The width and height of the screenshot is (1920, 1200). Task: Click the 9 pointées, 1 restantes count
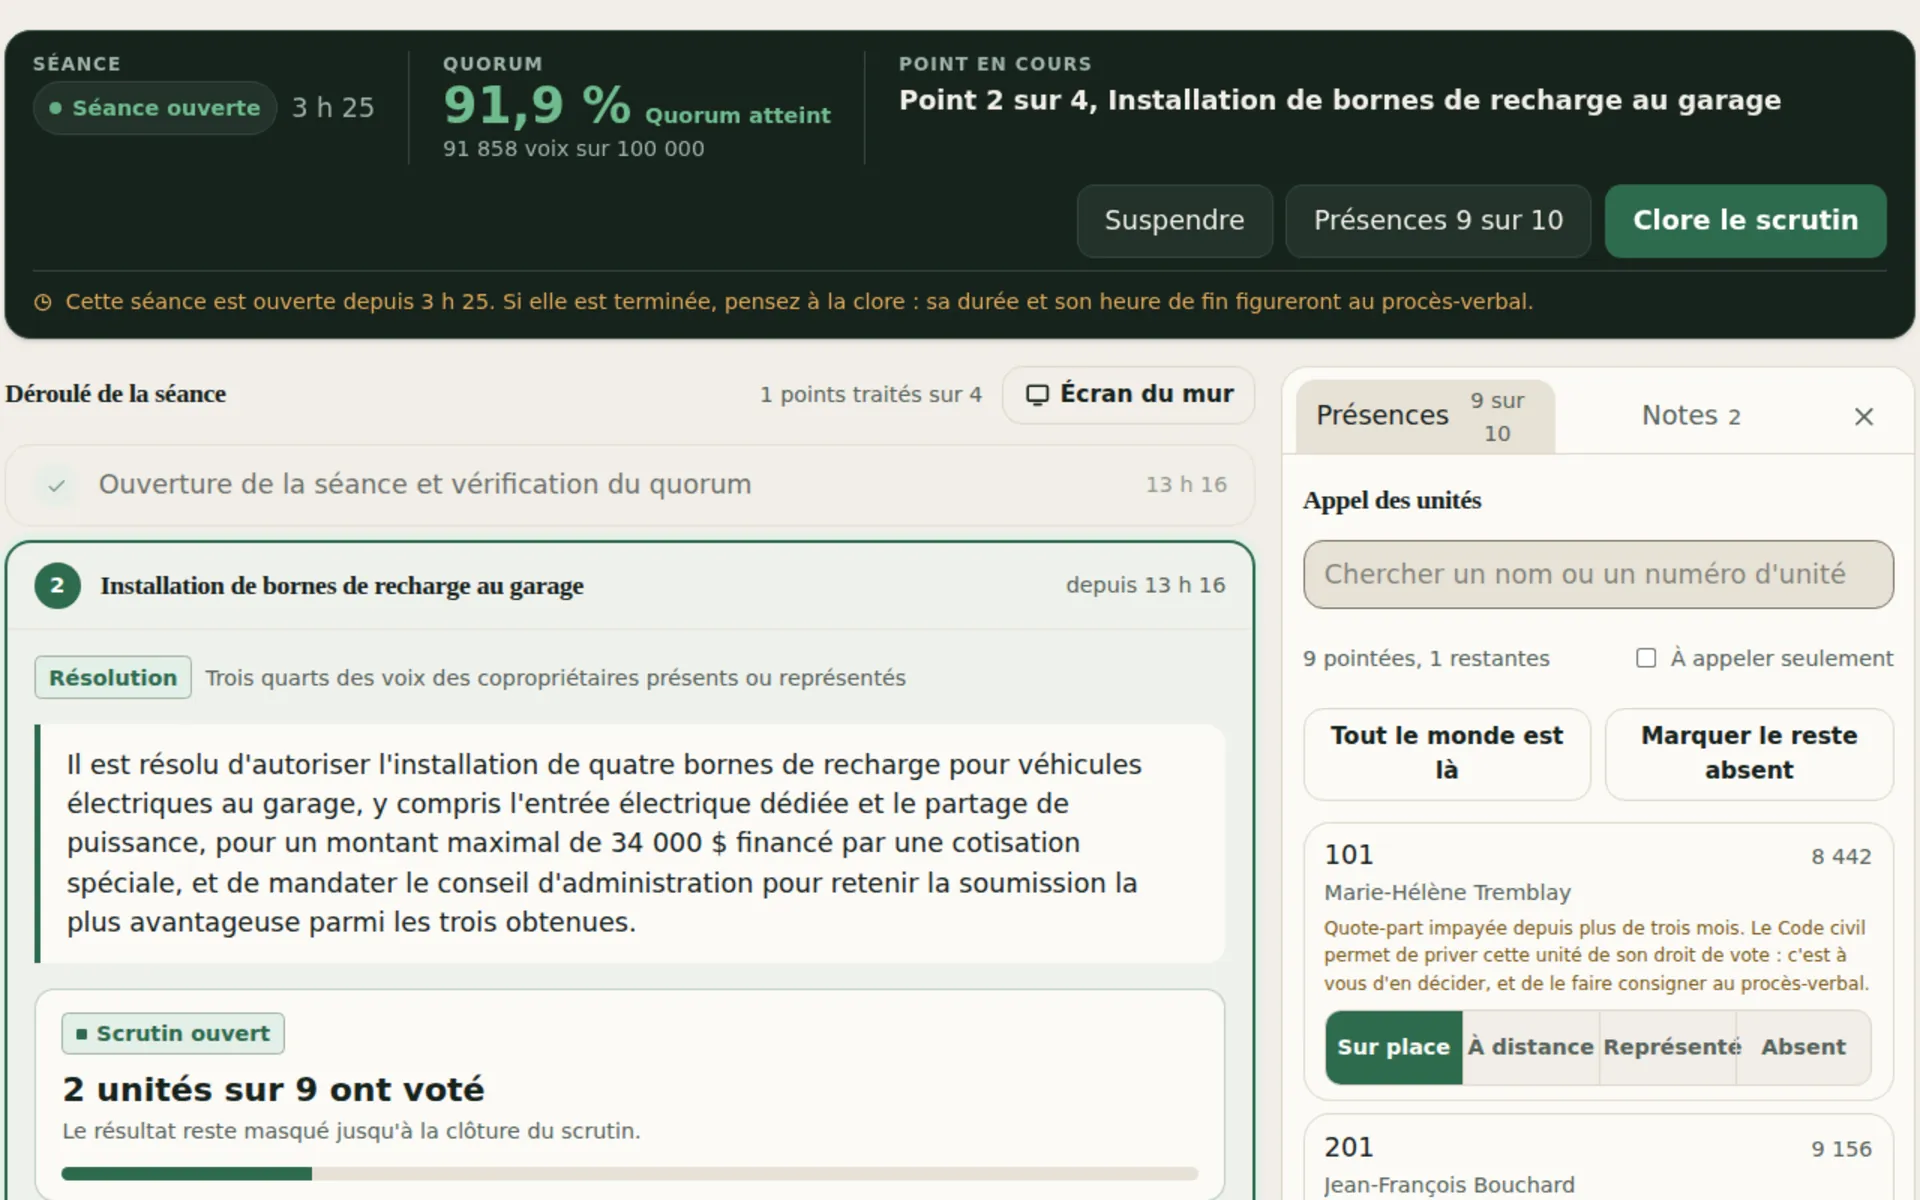(x=1426, y=659)
